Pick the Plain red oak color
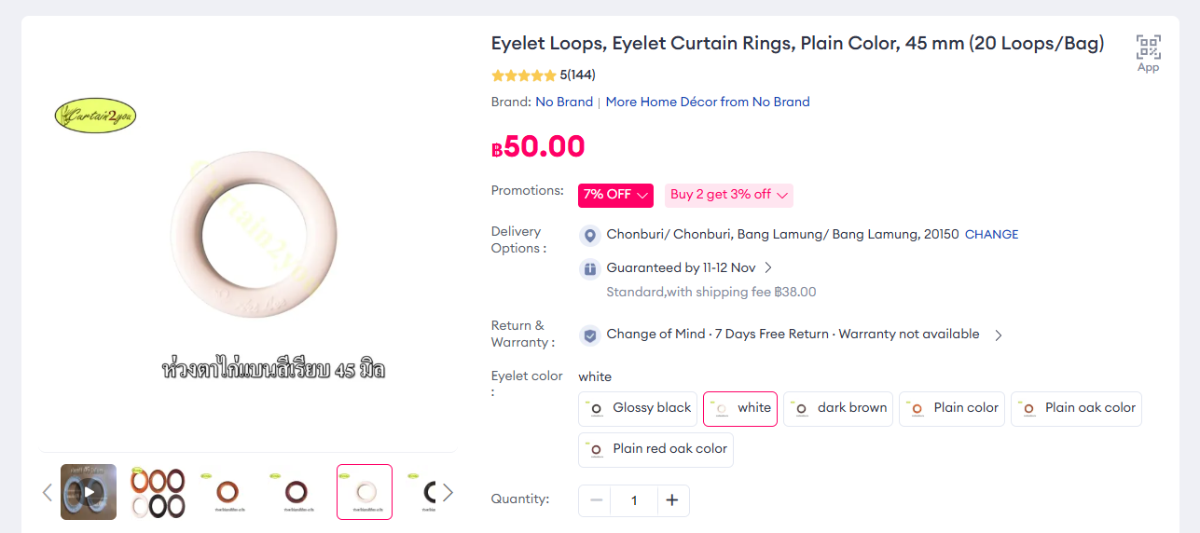This screenshot has height=533, width=1200. (x=656, y=449)
